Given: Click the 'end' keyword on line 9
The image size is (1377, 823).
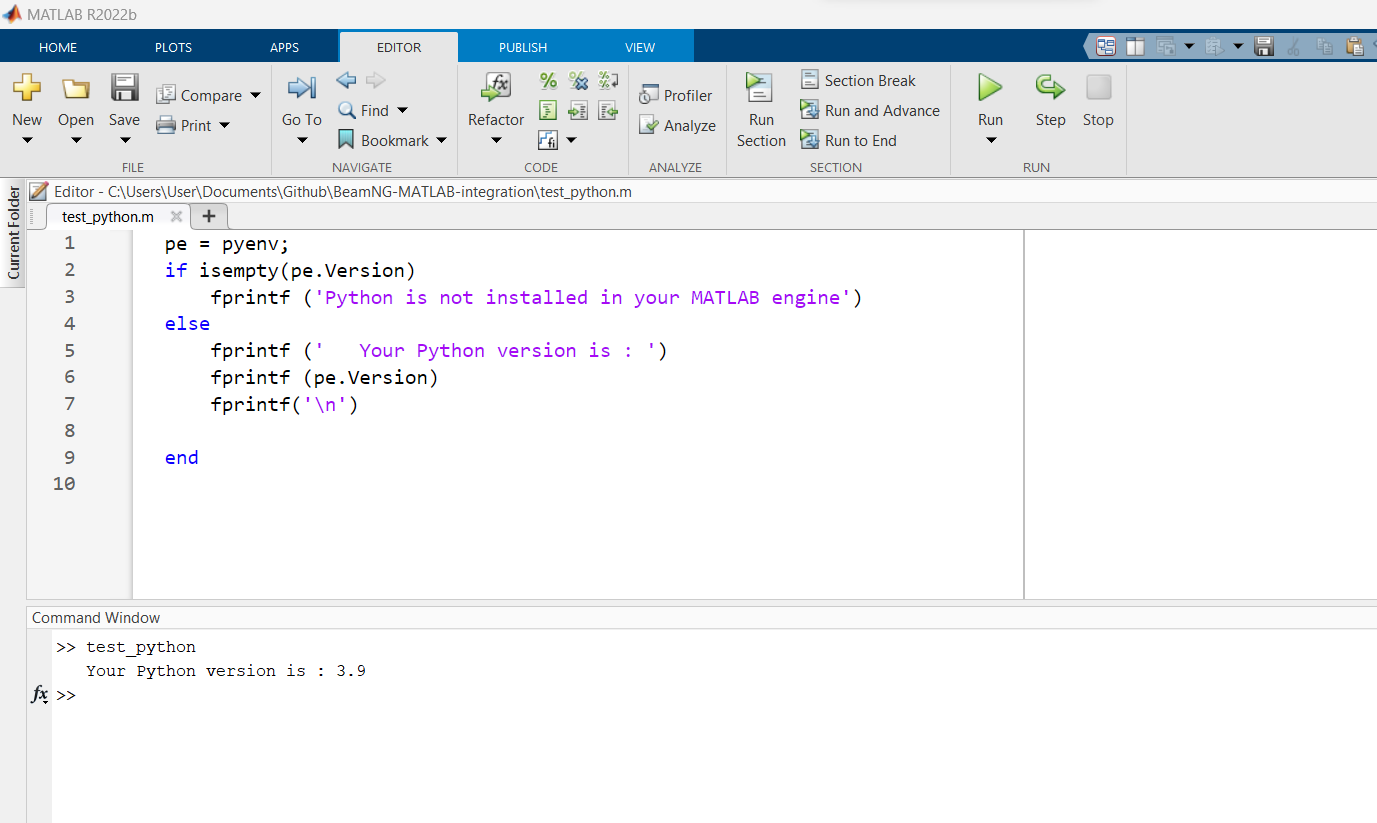Looking at the screenshot, I should (x=182, y=457).
